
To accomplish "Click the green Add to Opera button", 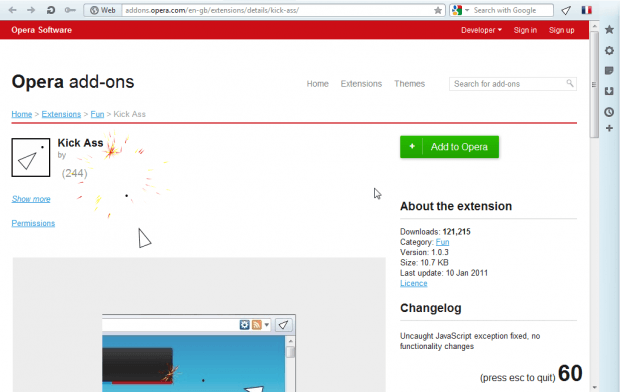I will 449,147.
